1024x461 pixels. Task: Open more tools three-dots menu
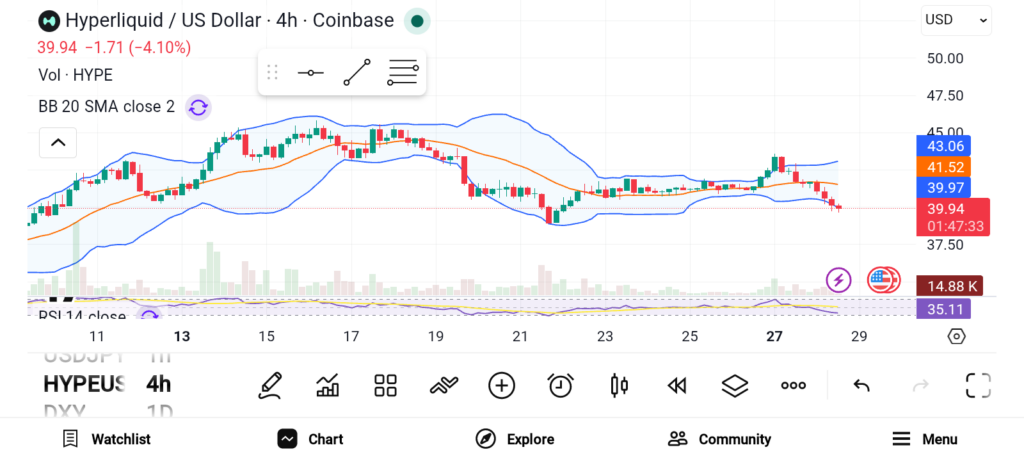click(794, 385)
